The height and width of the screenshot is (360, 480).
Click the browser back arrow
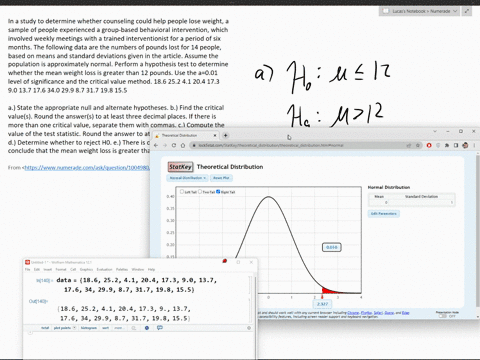[156, 145]
